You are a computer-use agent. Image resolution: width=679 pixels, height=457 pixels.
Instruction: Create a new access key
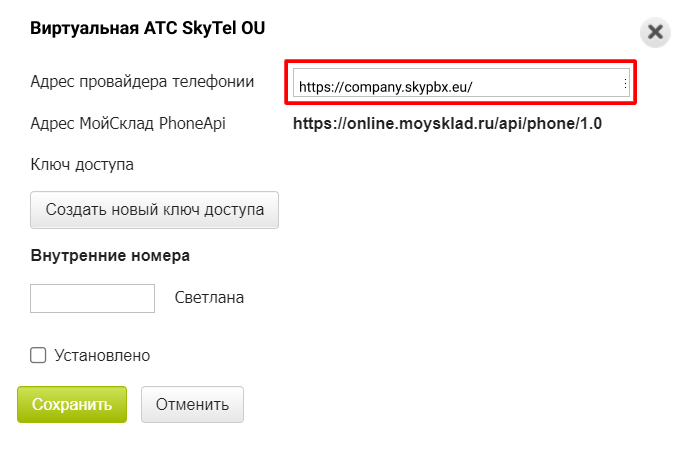pos(154,210)
